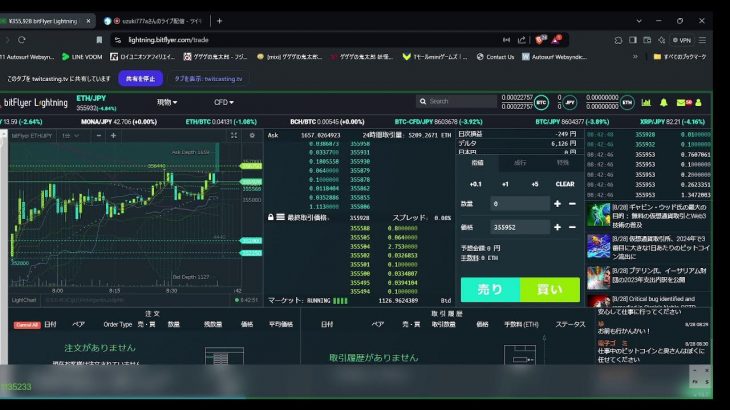Open the tab search chevron in title bar
Viewport: 730px width, 410px height.
click(x=639, y=21)
